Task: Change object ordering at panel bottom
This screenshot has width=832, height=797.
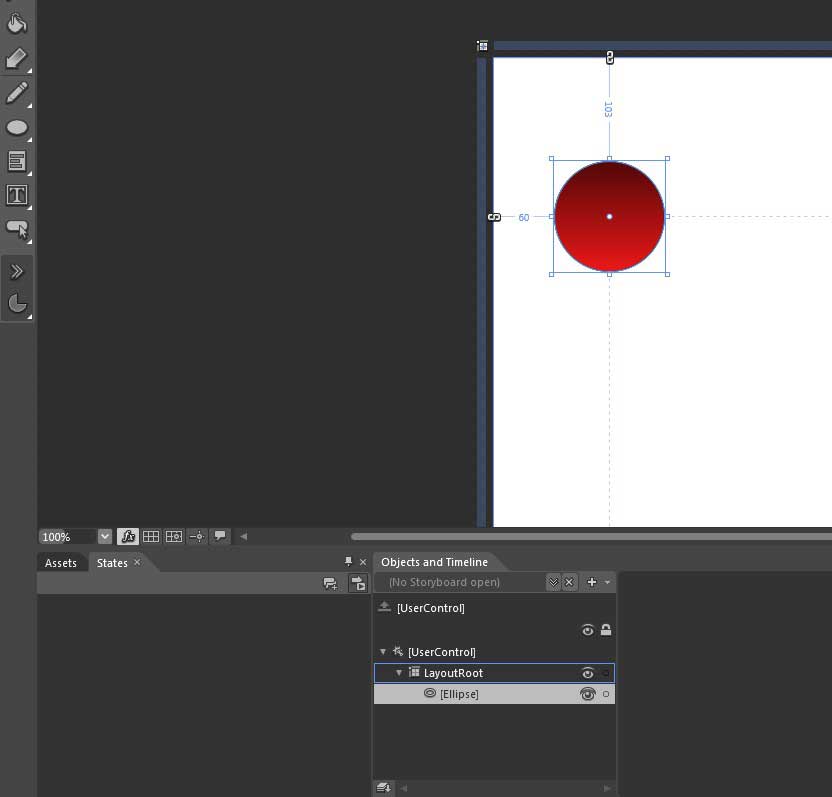Action: click(383, 788)
